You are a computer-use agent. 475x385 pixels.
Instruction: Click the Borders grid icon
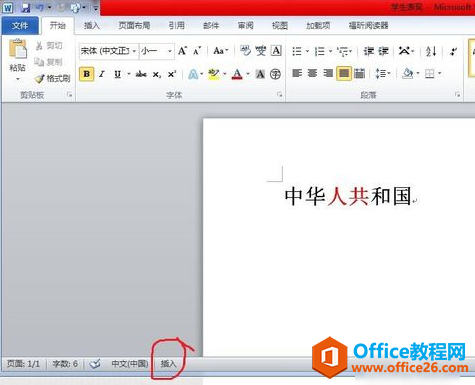(430, 73)
